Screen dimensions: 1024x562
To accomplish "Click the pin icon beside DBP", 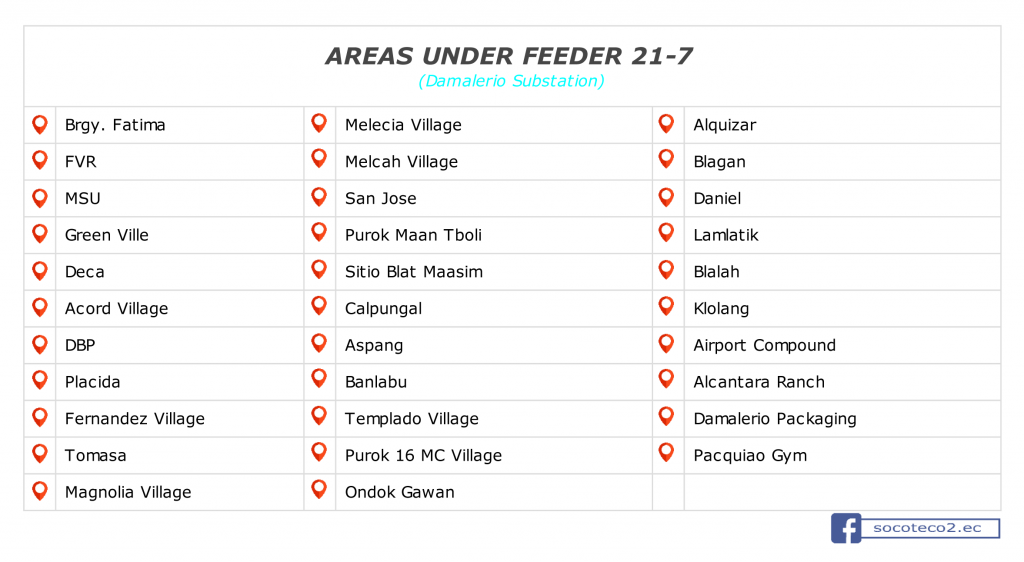I will pos(40,345).
